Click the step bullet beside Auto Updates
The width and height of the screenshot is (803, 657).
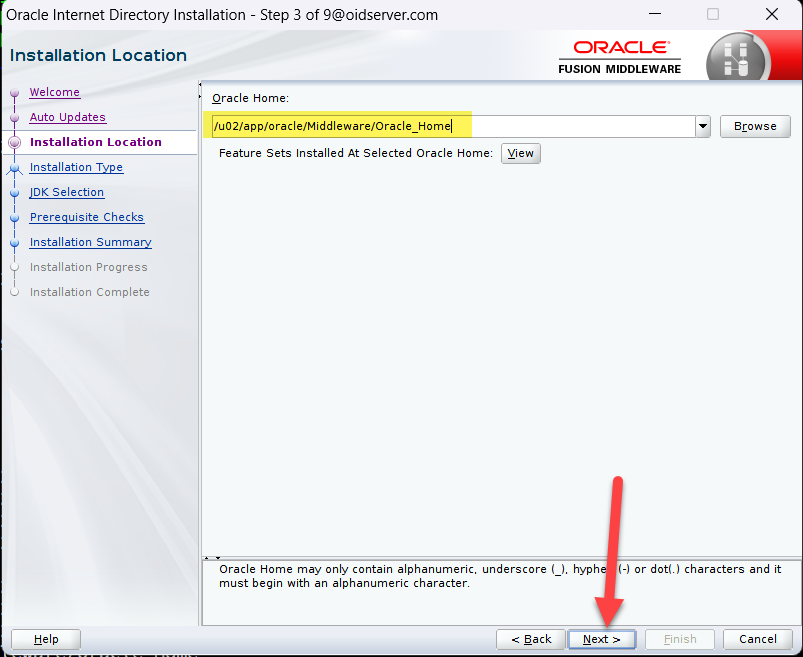[x=14, y=118]
